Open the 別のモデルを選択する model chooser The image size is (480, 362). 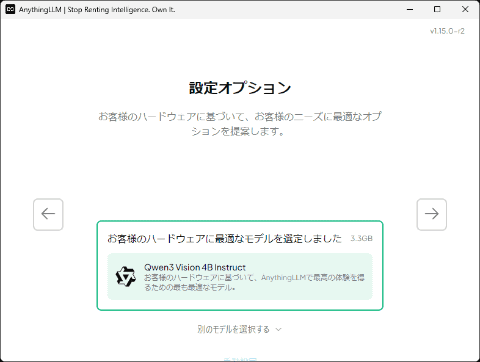[x=240, y=329]
